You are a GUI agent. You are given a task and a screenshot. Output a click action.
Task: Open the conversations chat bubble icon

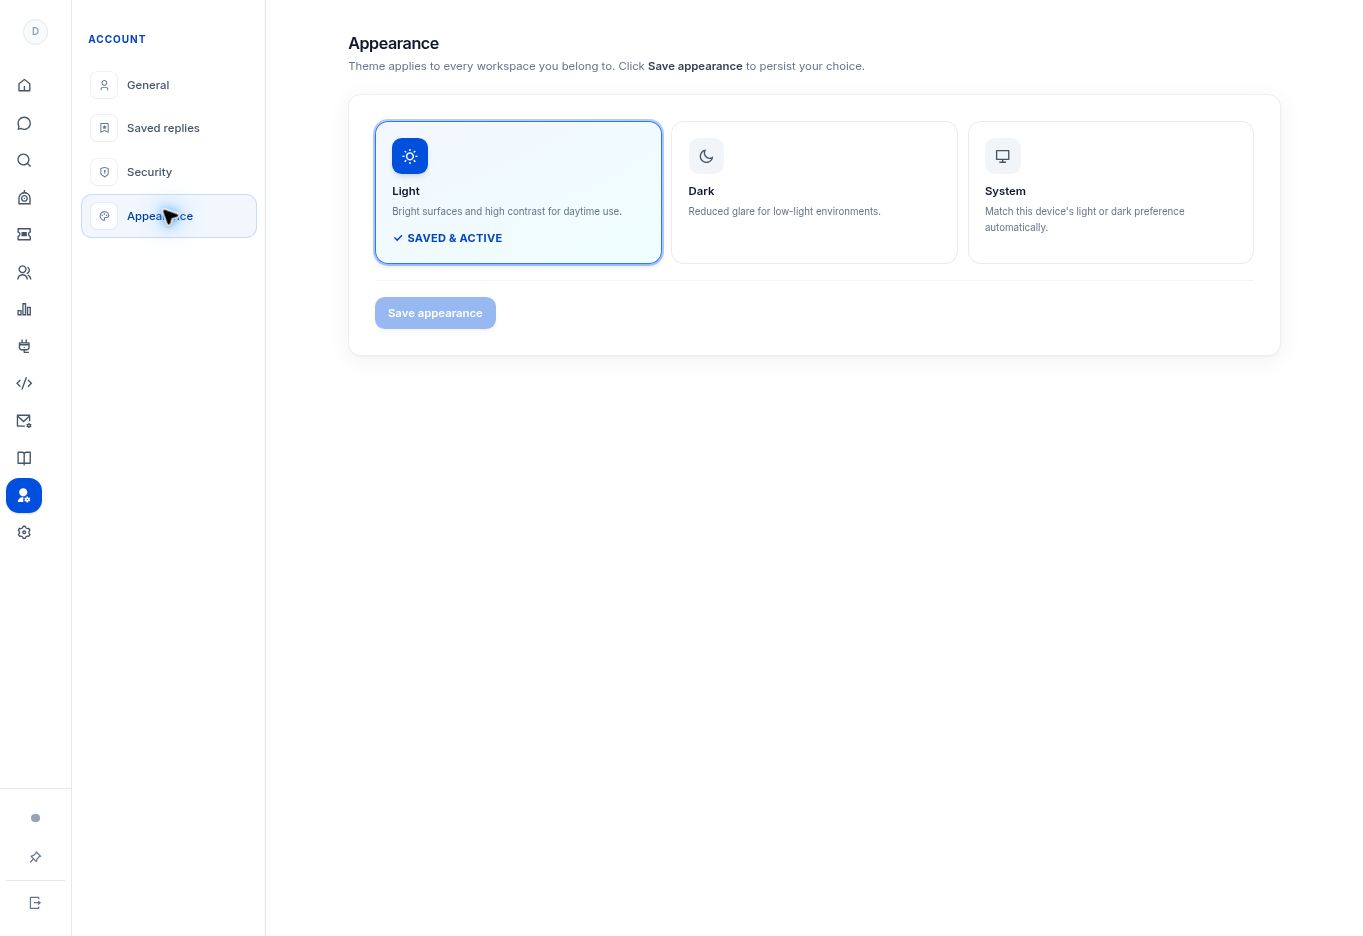pyautogui.click(x=24, y=123)
